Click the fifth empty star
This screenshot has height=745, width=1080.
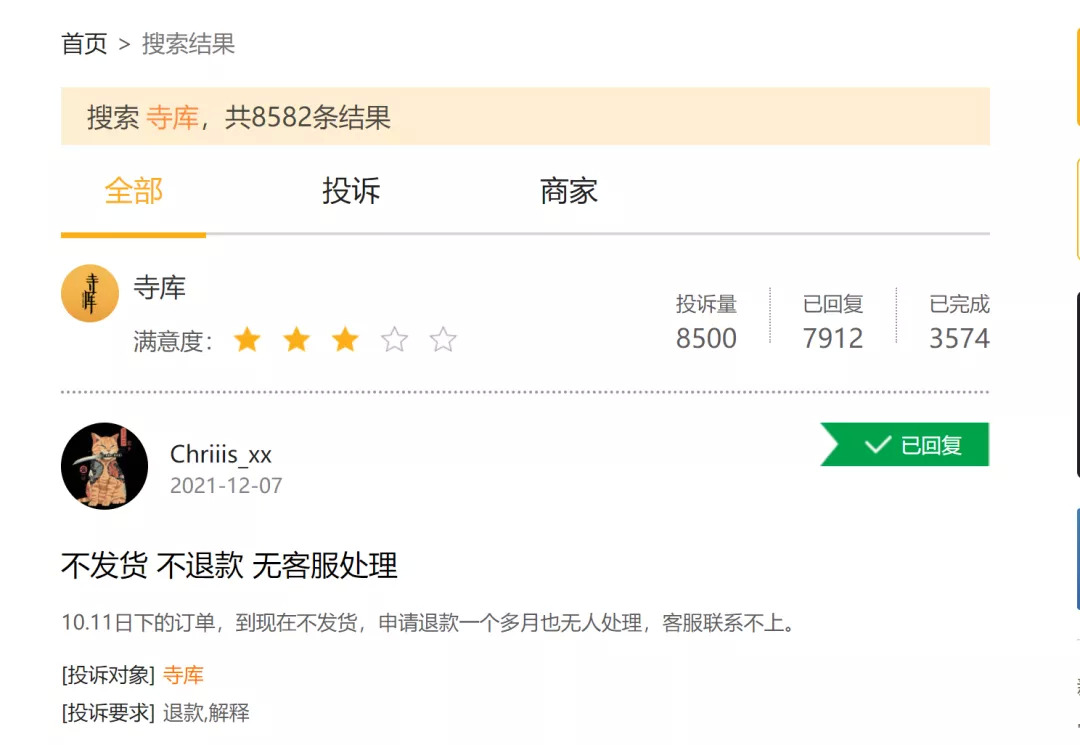[x=443, y=340]
